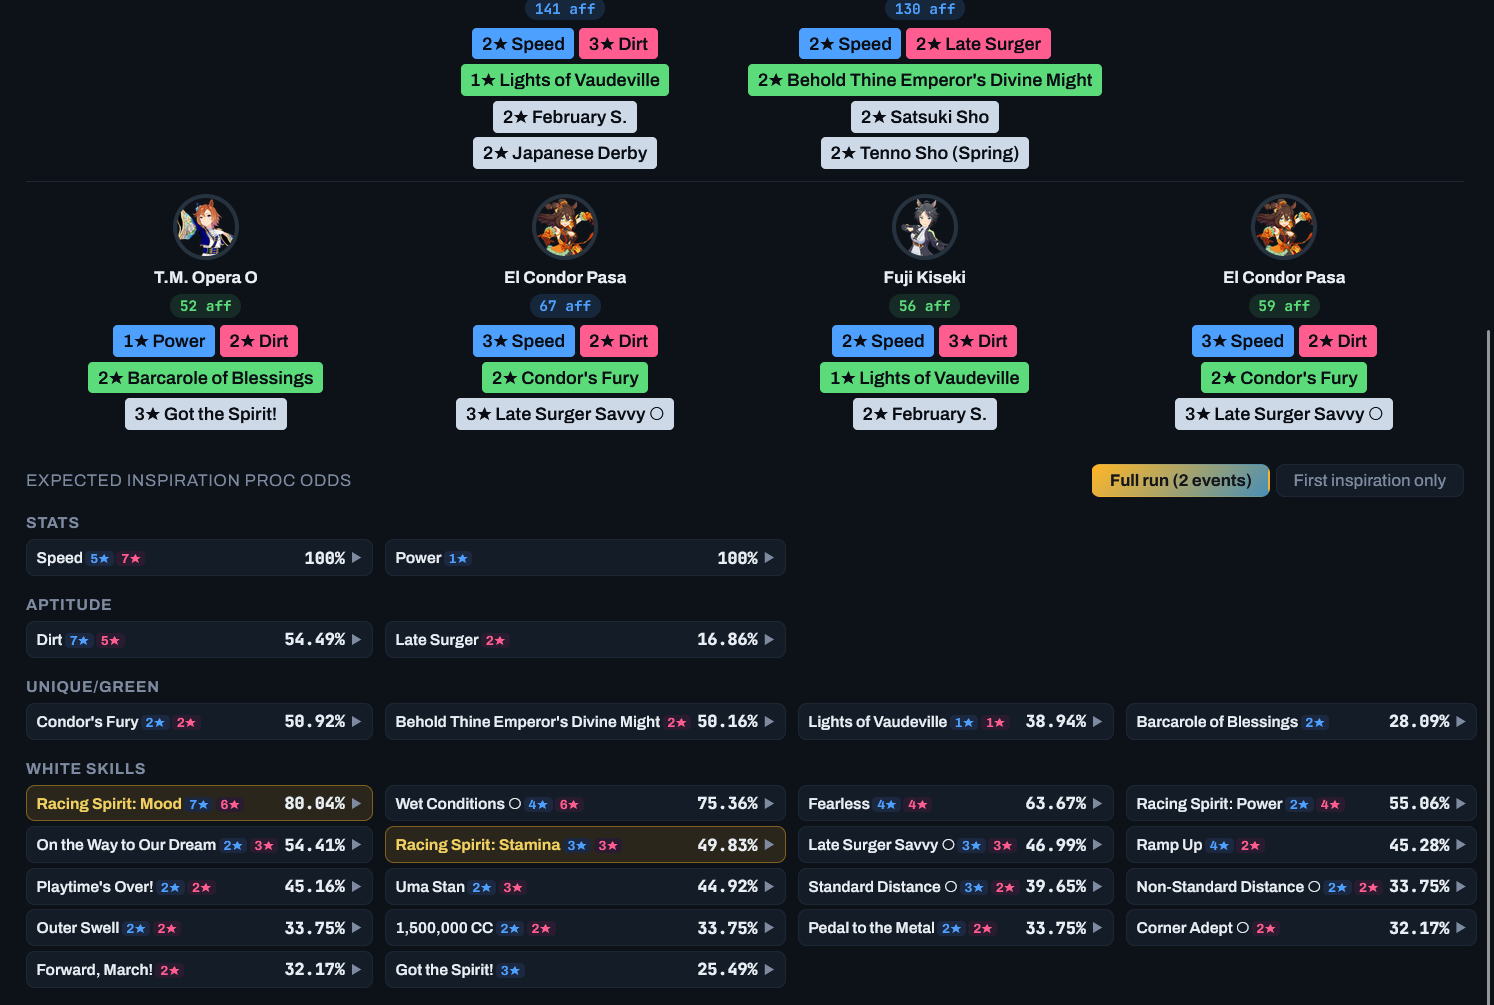Image resolution: width=1494 pixels, height=1005 pixels.
Task: Click the 2★ Barcarole of Blessings tag
Action: point(205,378)
